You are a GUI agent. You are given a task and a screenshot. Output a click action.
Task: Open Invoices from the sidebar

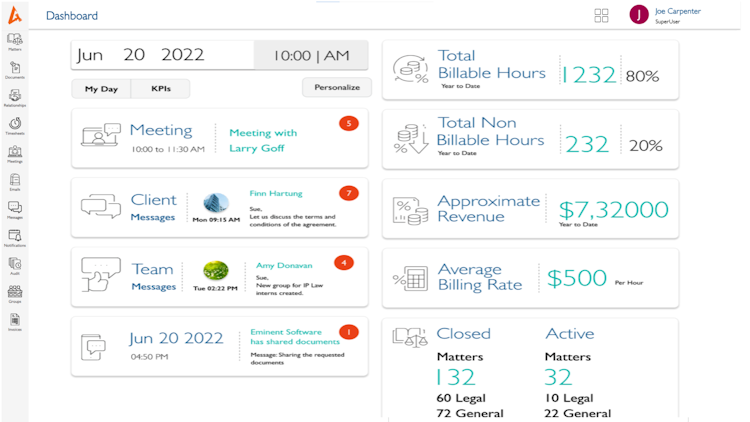(15, 321)
